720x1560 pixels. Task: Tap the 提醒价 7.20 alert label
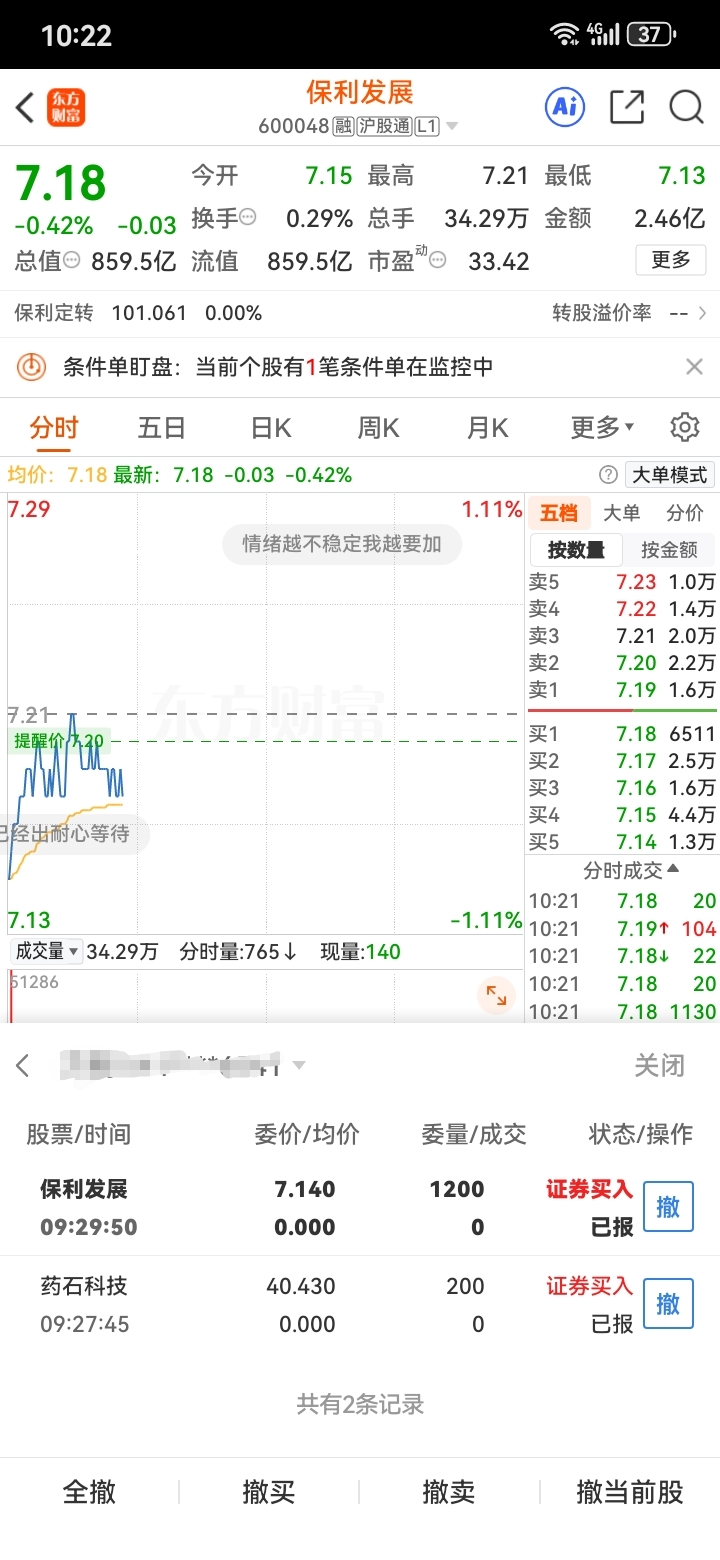59,741
